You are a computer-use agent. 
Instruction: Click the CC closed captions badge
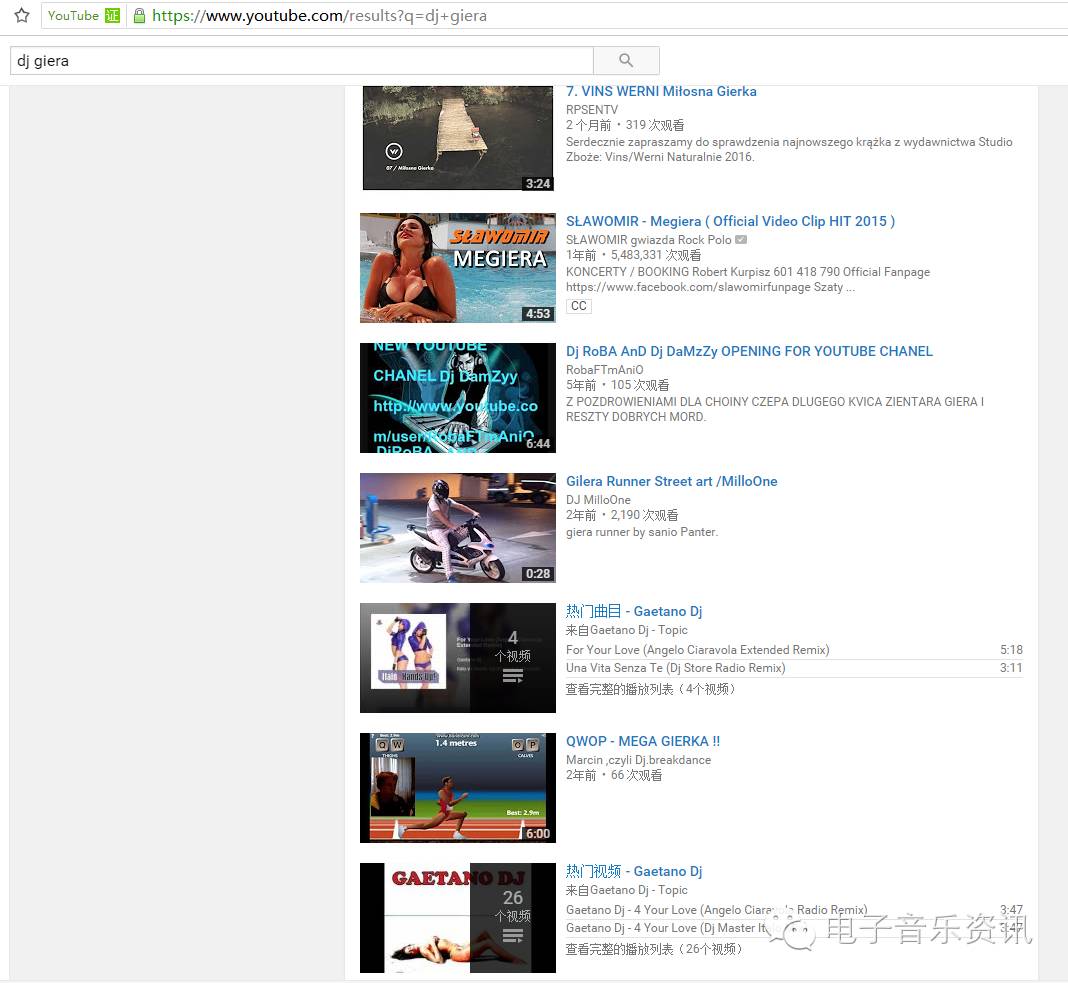click(x=578, y=306)
